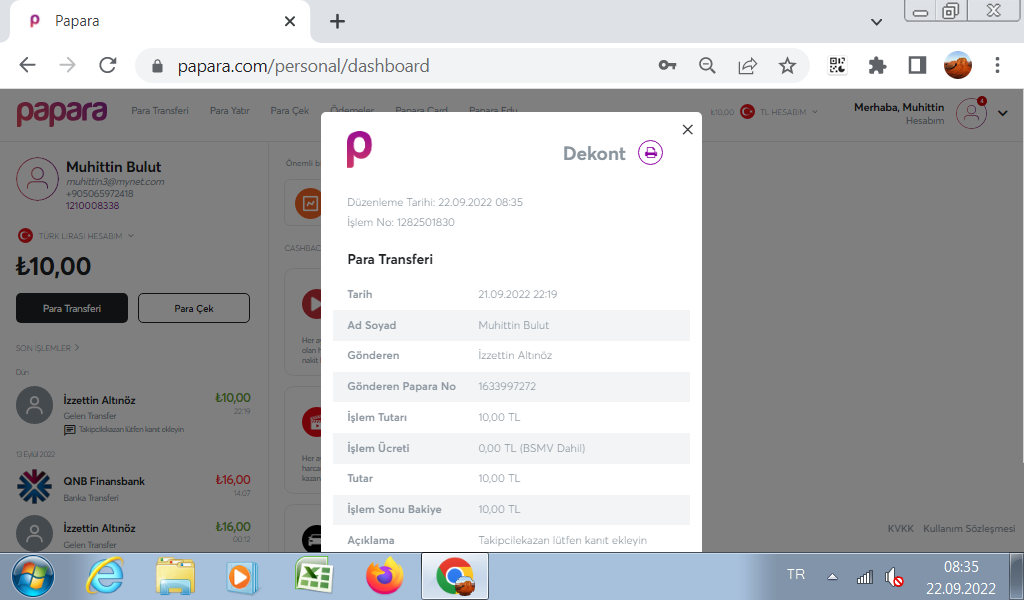Go back with browser back arrow

[27, 65]
